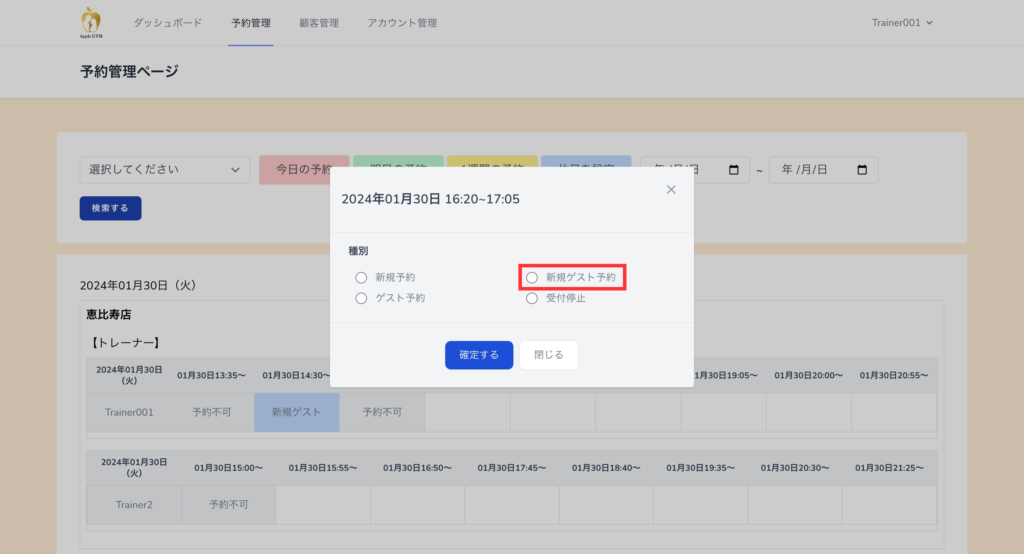Viewport: 1024px width, 554px height.
Task: Open the 顧客管理 tab
Action: click(318, 23)
